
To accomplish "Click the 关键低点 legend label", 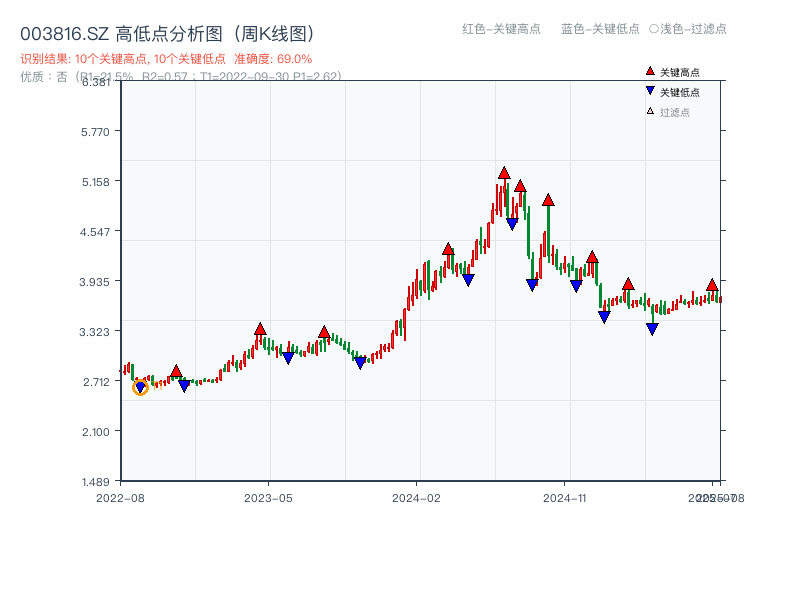I will pyautogui.click(x=680, y=92).
